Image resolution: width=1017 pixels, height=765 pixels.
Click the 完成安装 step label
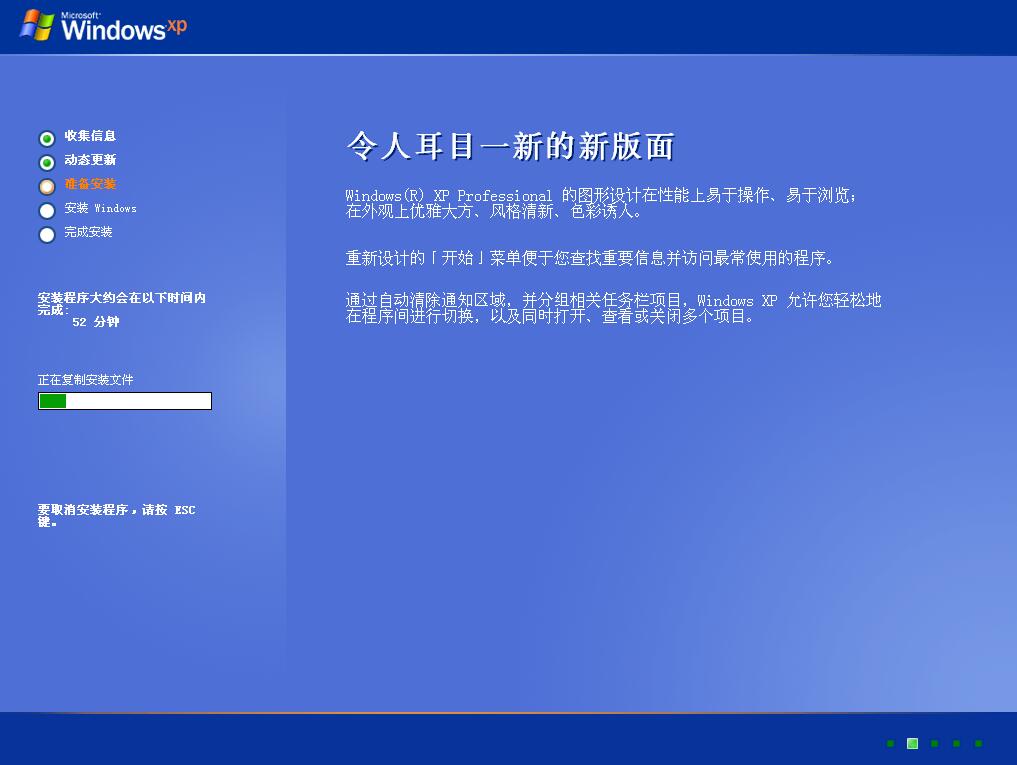click(88, 232)
